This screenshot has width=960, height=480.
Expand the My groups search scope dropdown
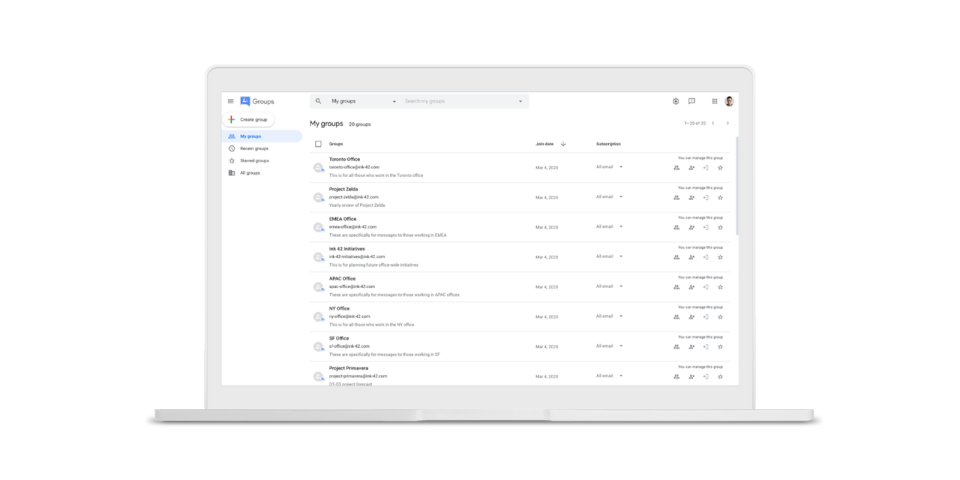[x=394, y=101]
